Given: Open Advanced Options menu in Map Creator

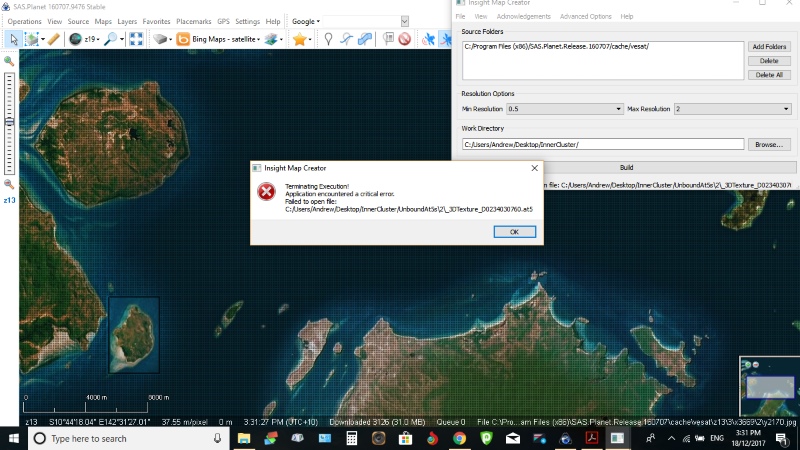Looking at the screenshot, I should [x=585, y=17].
